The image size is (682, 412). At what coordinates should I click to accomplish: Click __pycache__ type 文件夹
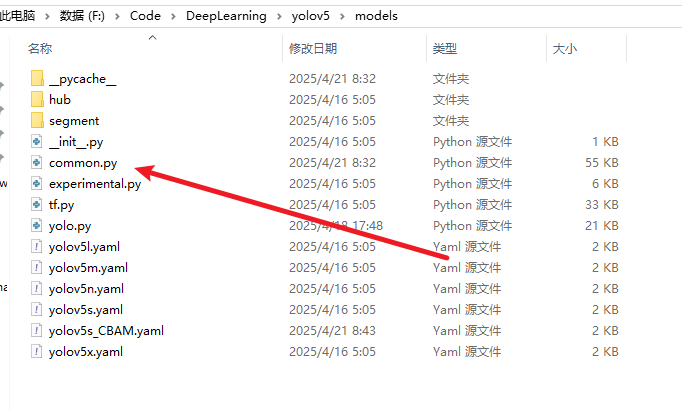click(451, 79)
